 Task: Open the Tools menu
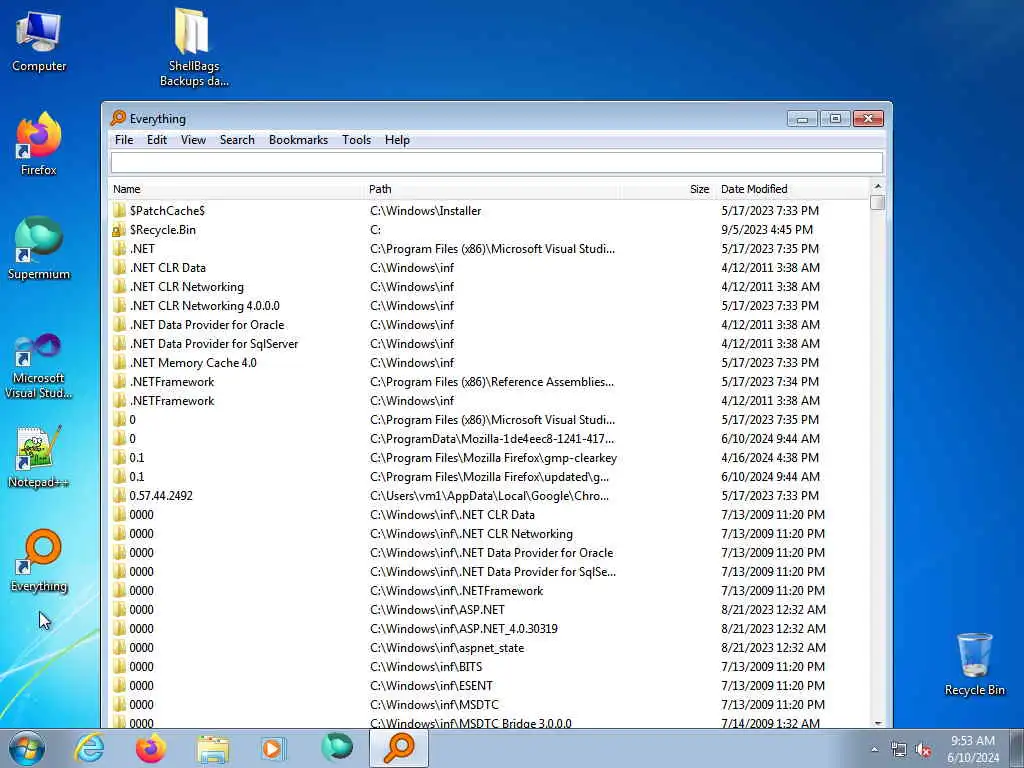(357, 140)
